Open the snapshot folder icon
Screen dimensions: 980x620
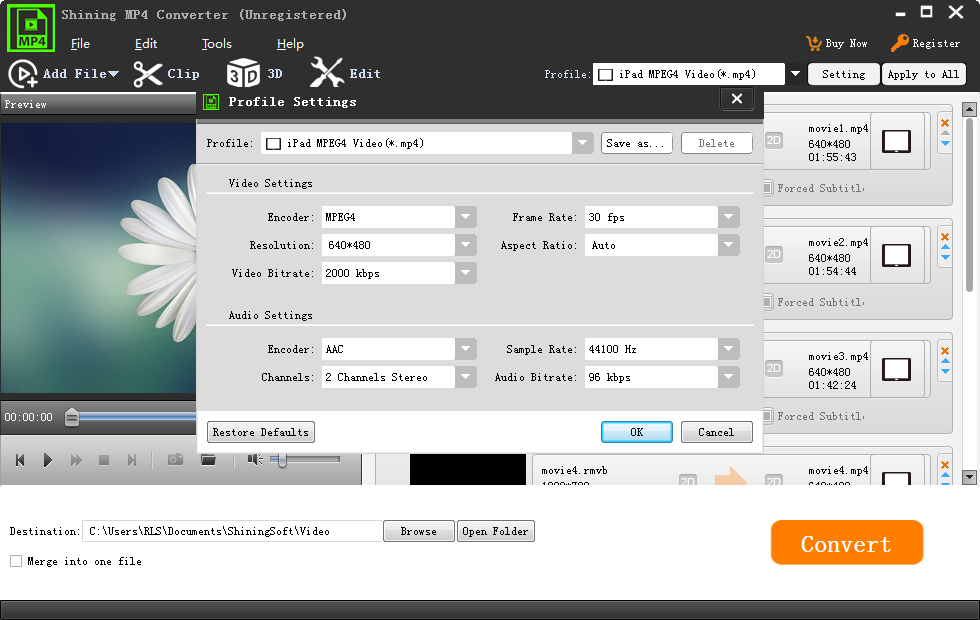(208, 459)
